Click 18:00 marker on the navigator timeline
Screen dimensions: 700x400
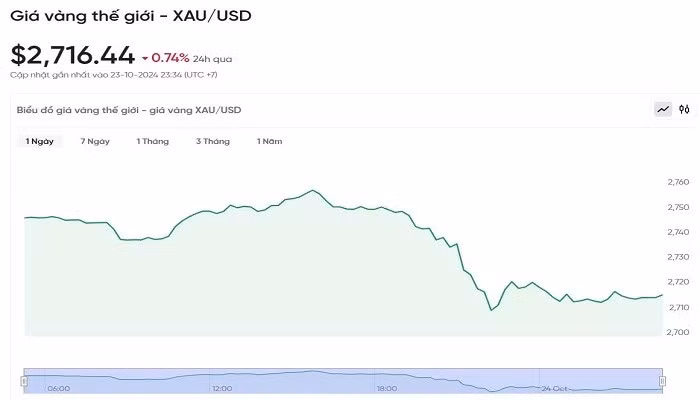coord(386,388)
